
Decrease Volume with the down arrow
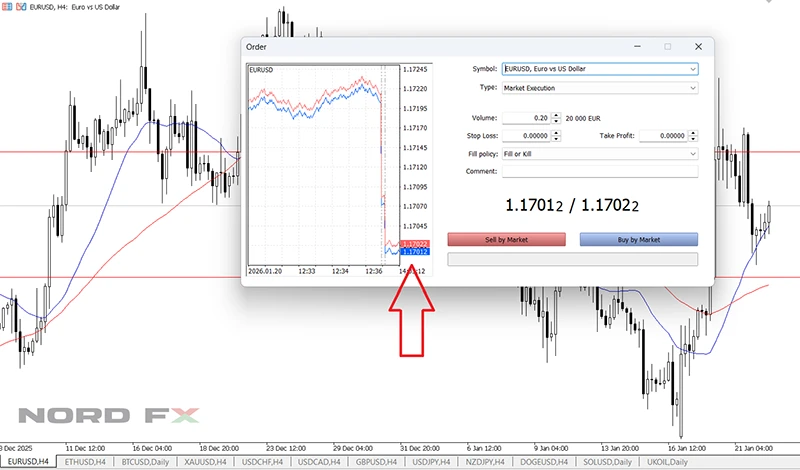click(556, 120)
